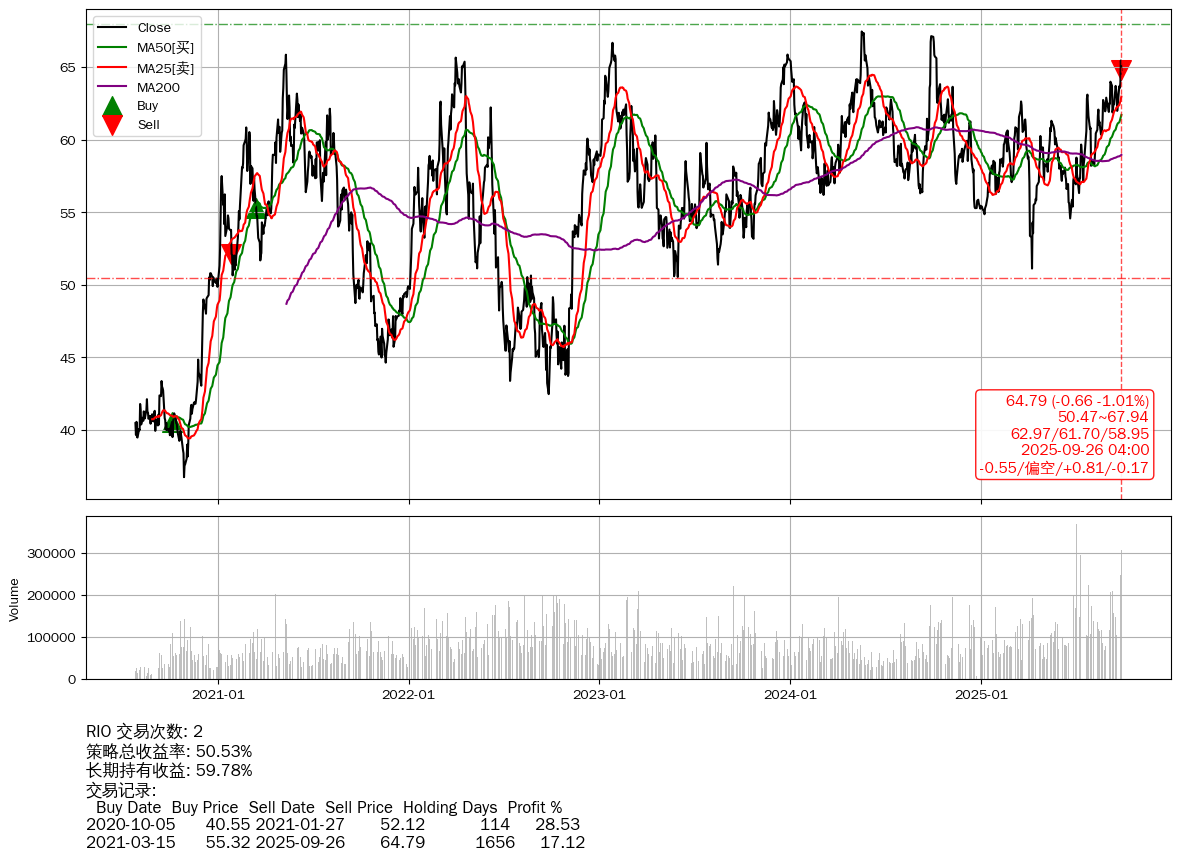Click the 300000 volume axis tick label
The height and width of the screenshot is (860, 1180).
[51, 553]
